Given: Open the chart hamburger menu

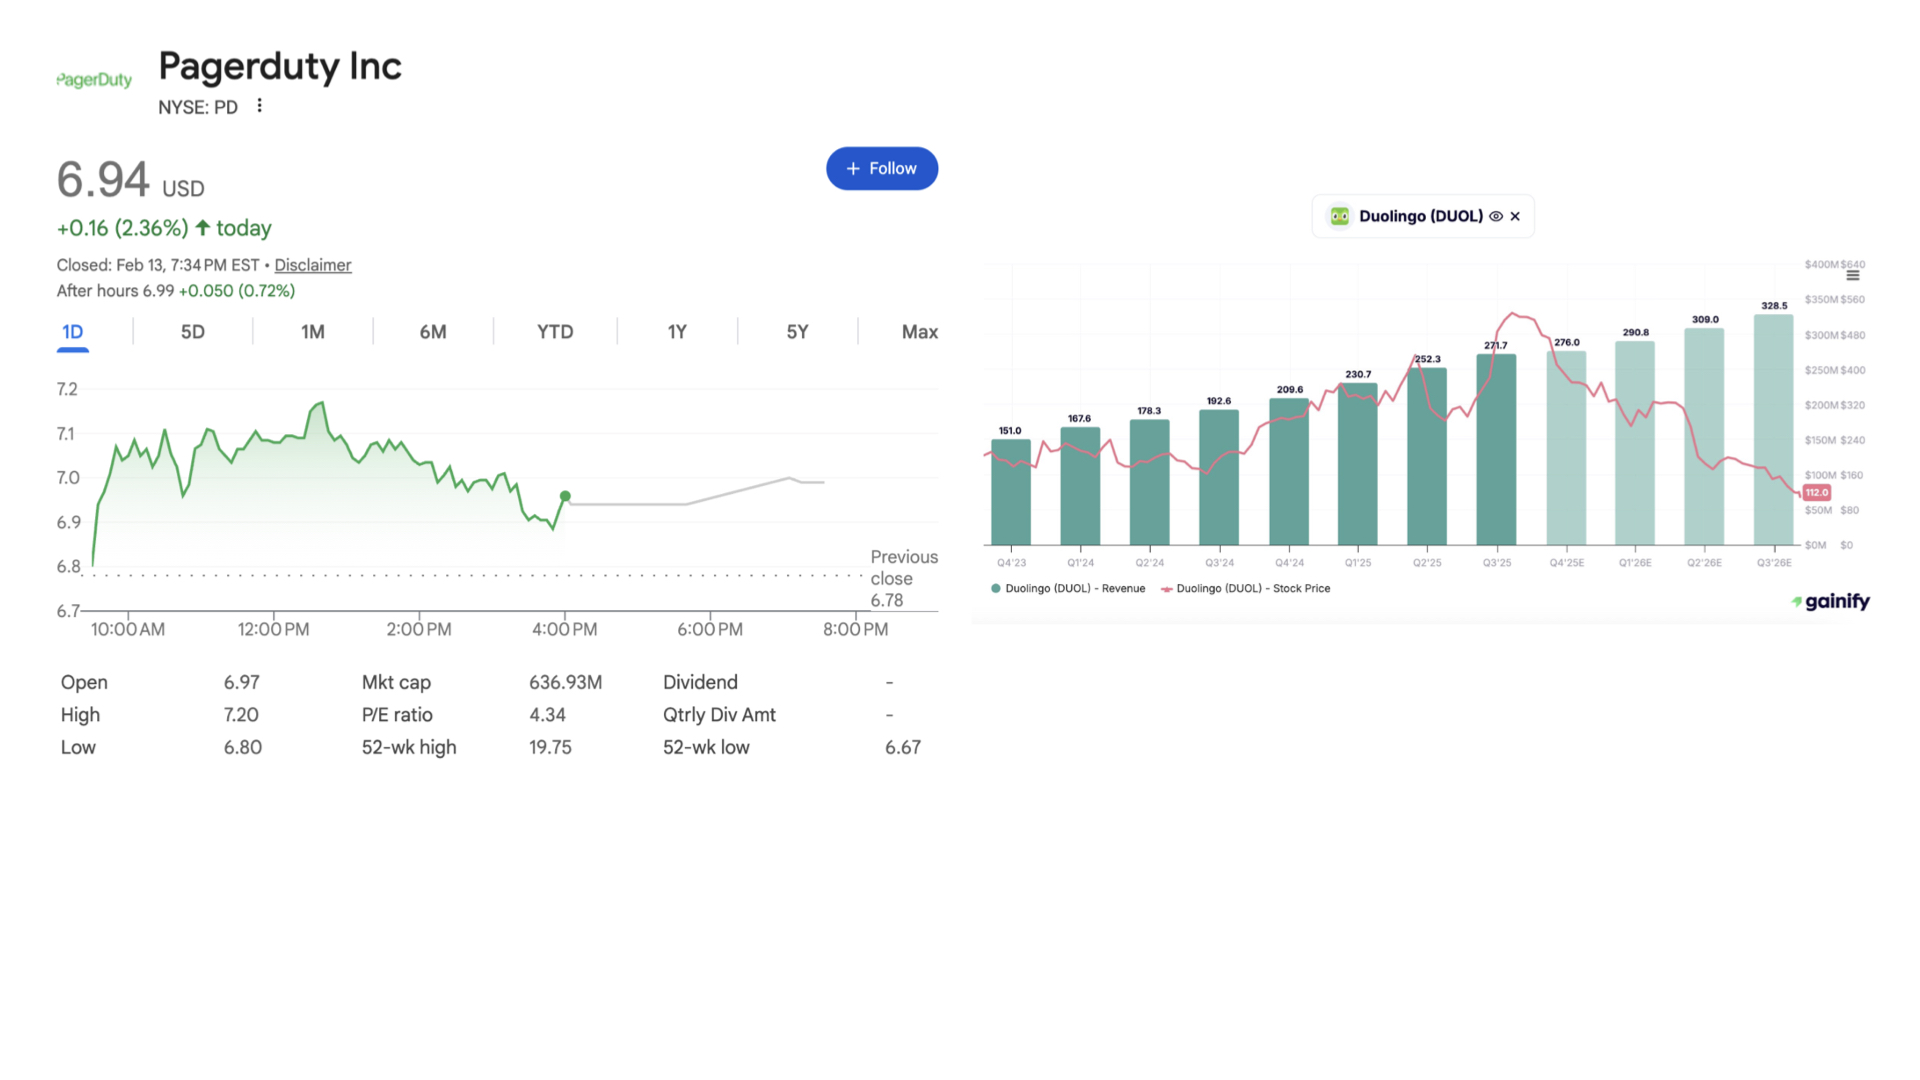Looking at the screenshot, I should pyautogui.click(x=1852, y=275).
